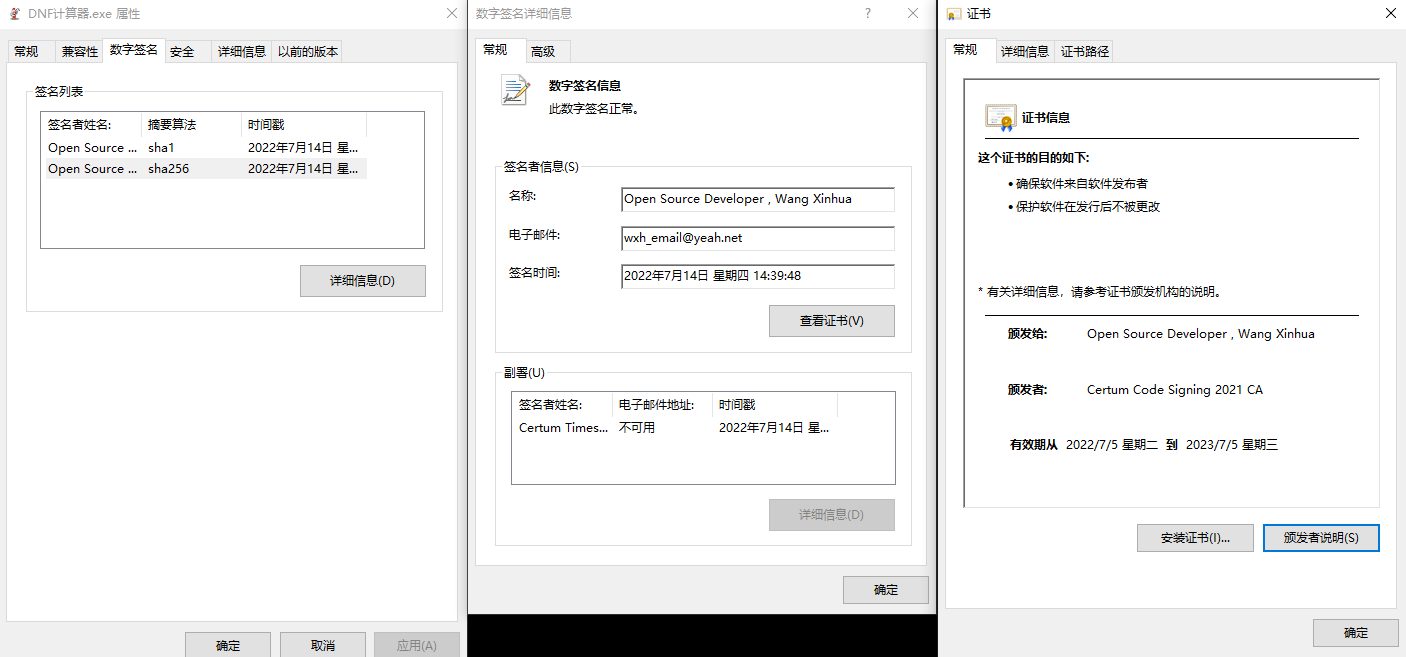The width and height of the screenshot is (1406, 657).
Task: Switch to the 详细信息 properties tab
Action: point(241,50)
